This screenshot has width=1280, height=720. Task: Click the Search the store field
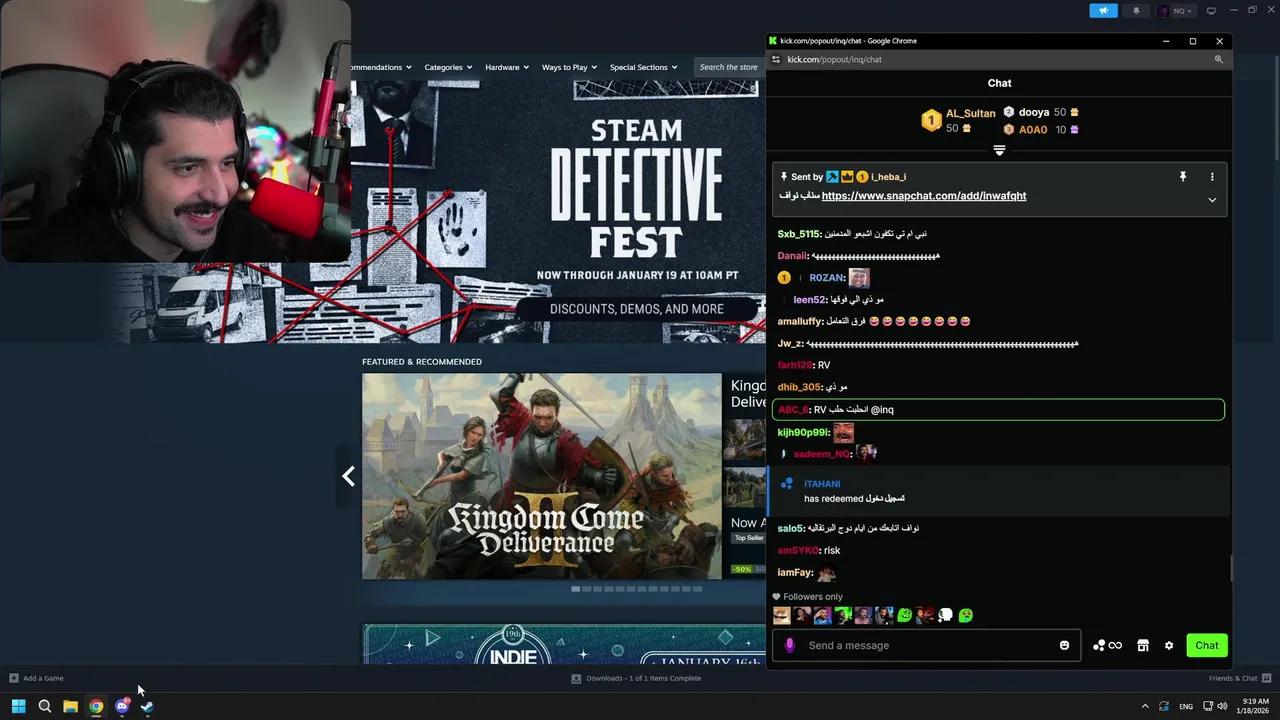[730, 67]
